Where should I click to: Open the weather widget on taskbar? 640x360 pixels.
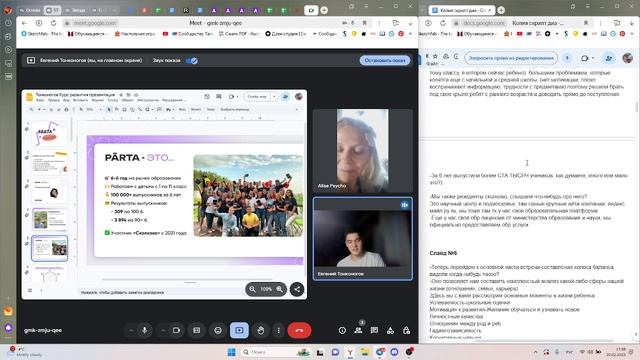(x=24, y=352)
